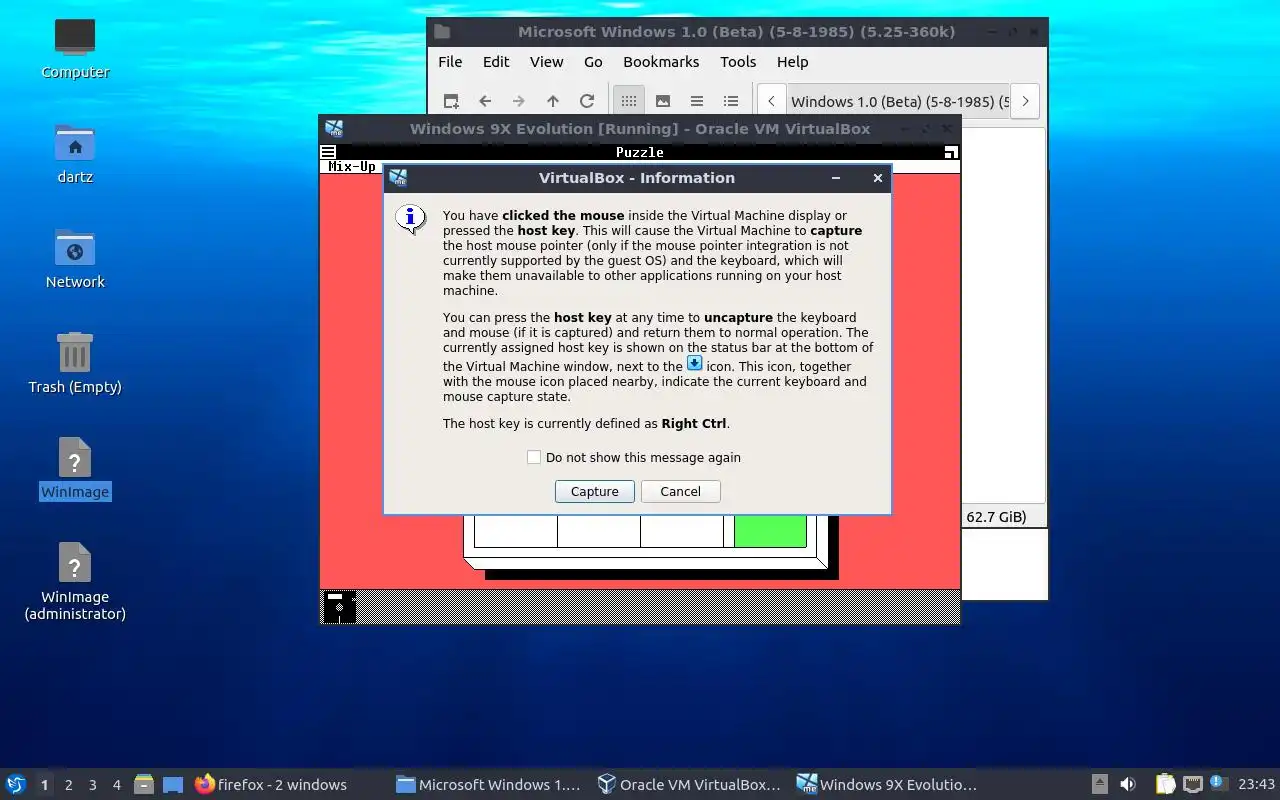Switch to 'Windows 9X Evolutio...' taskbar entry
The width and height of the screenshot is (1280, 800).
tap(889, 785)
